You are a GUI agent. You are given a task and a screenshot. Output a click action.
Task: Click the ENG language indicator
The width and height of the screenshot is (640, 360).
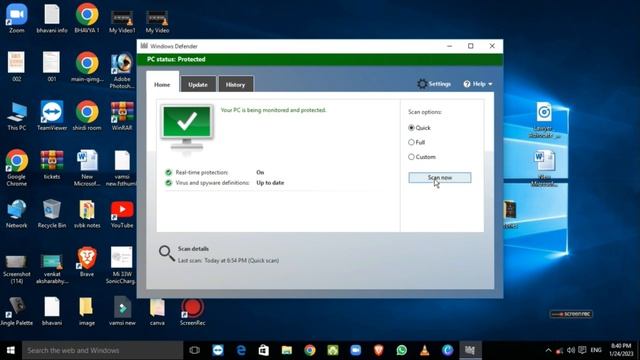pyautogui.click(x=596, y=350)
